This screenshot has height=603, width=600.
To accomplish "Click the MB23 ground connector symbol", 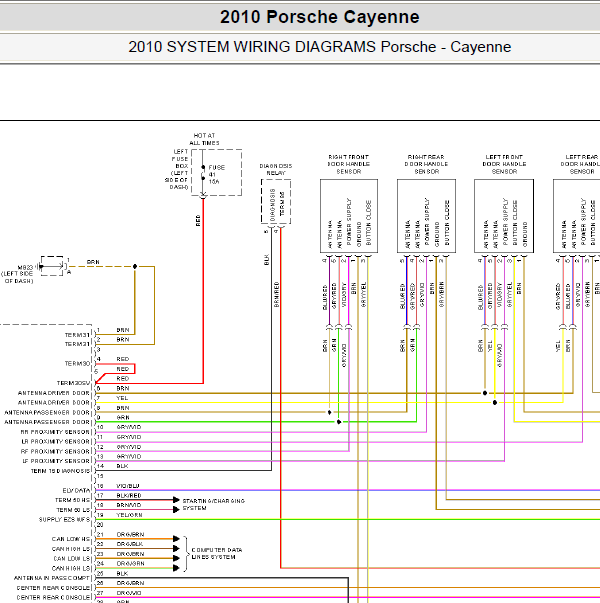I will pos(52,266).
